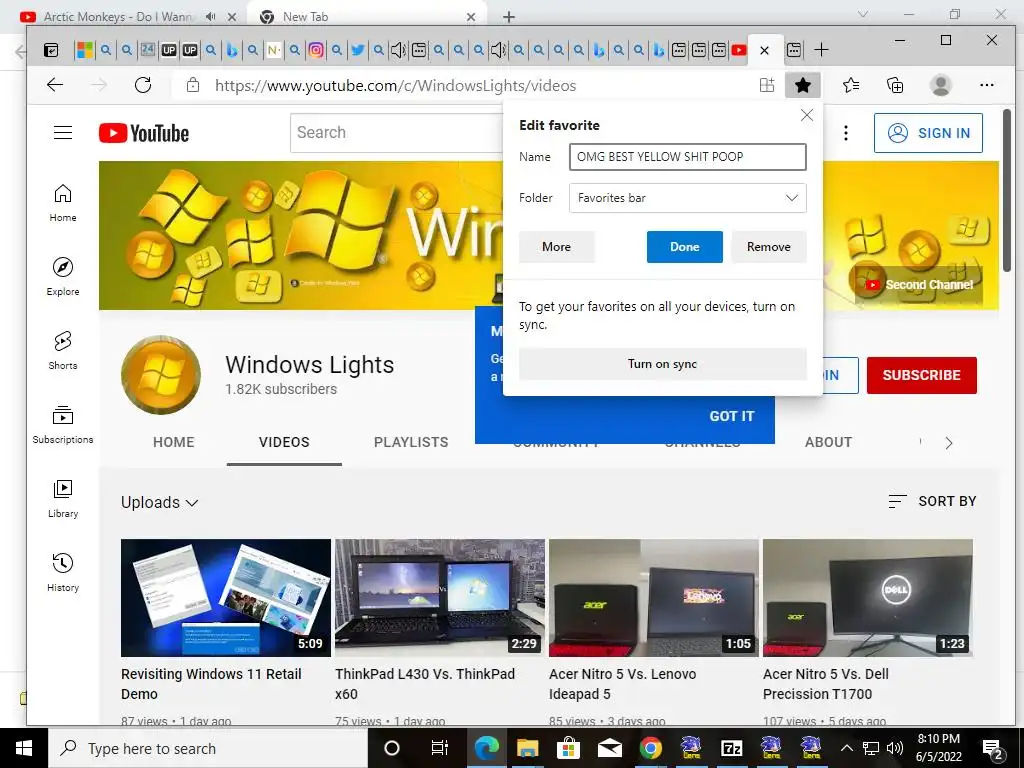This screenshot has width=1024, height=768.
Task: Open Edge Settings and more menu
Action: 987,85
